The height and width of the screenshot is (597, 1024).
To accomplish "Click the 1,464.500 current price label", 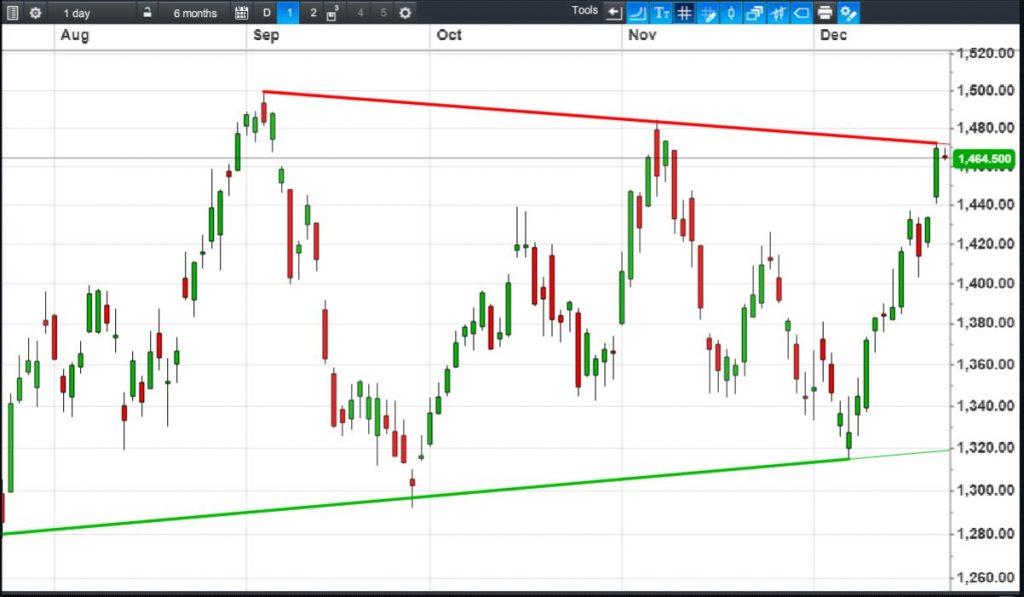I will [985, 159].
